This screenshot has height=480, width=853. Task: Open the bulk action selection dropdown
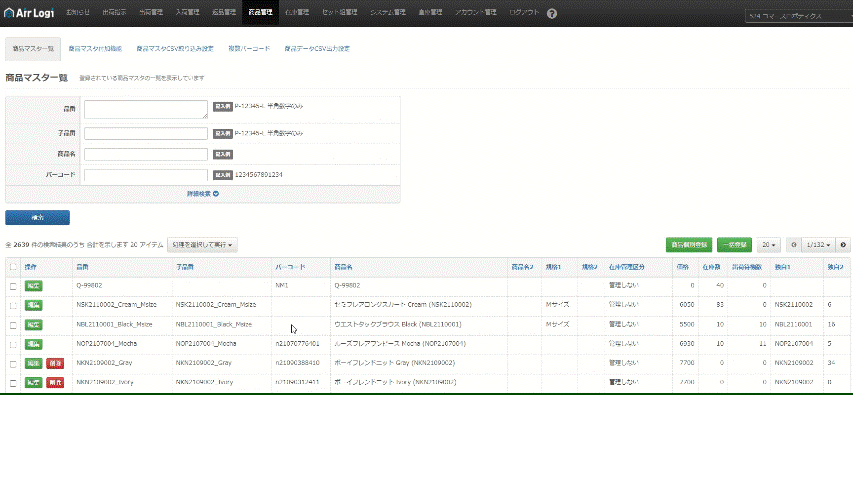pyautogui.click(x=202, y=244)
